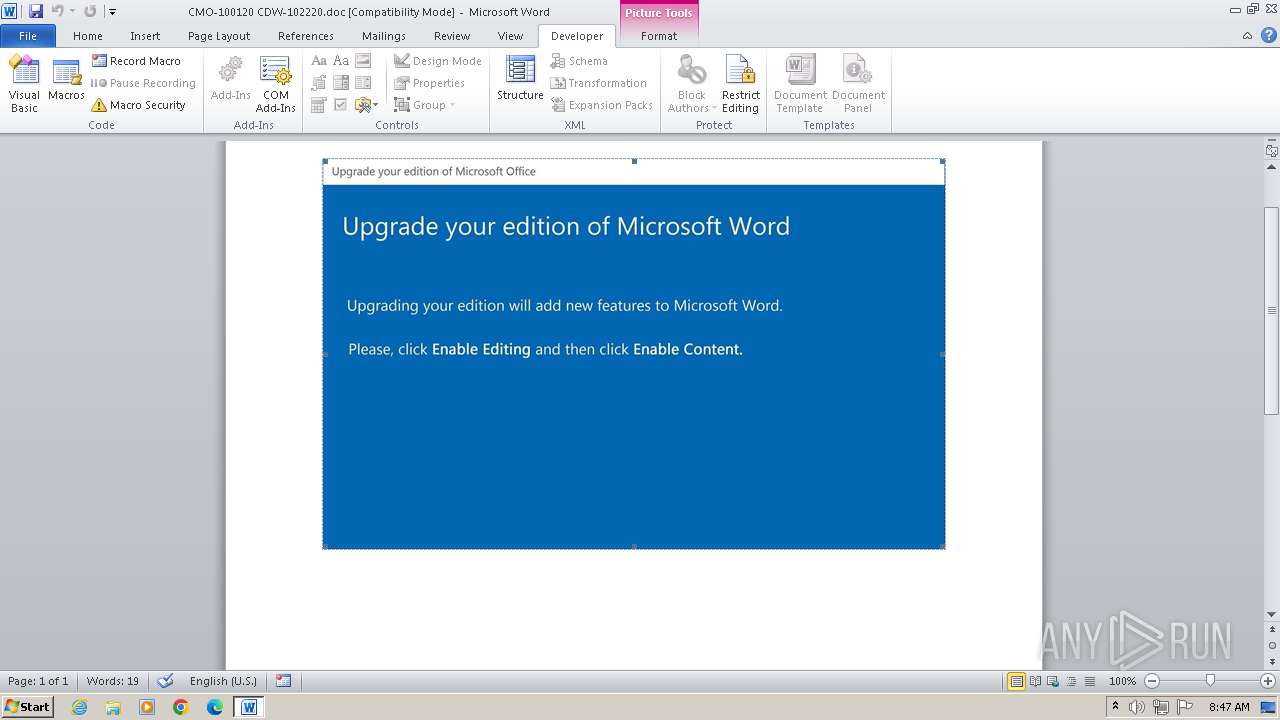The width and height of the screenshot is (1280, 720).
Task: Switch to the Insert tab
Action: pyautogui.click(x=145, y=35)
